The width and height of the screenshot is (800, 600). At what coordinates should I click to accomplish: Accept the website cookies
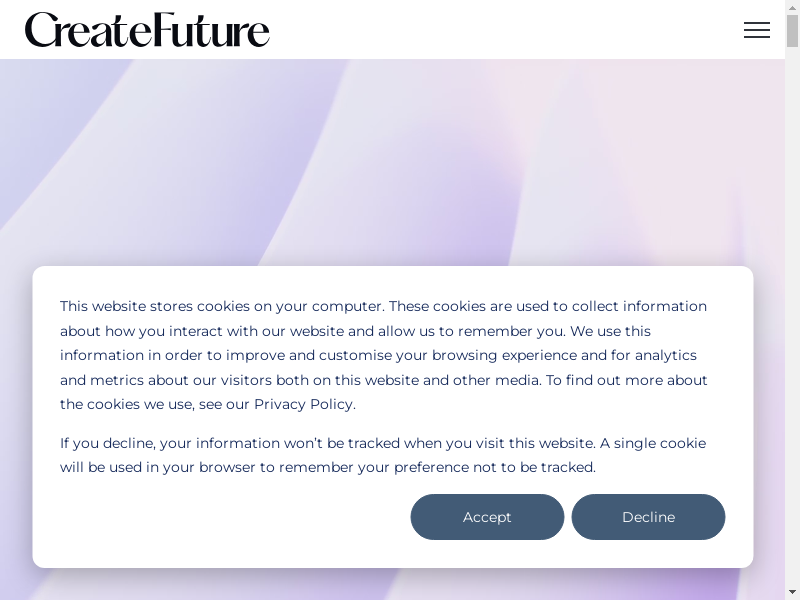[x=487, y=517]
